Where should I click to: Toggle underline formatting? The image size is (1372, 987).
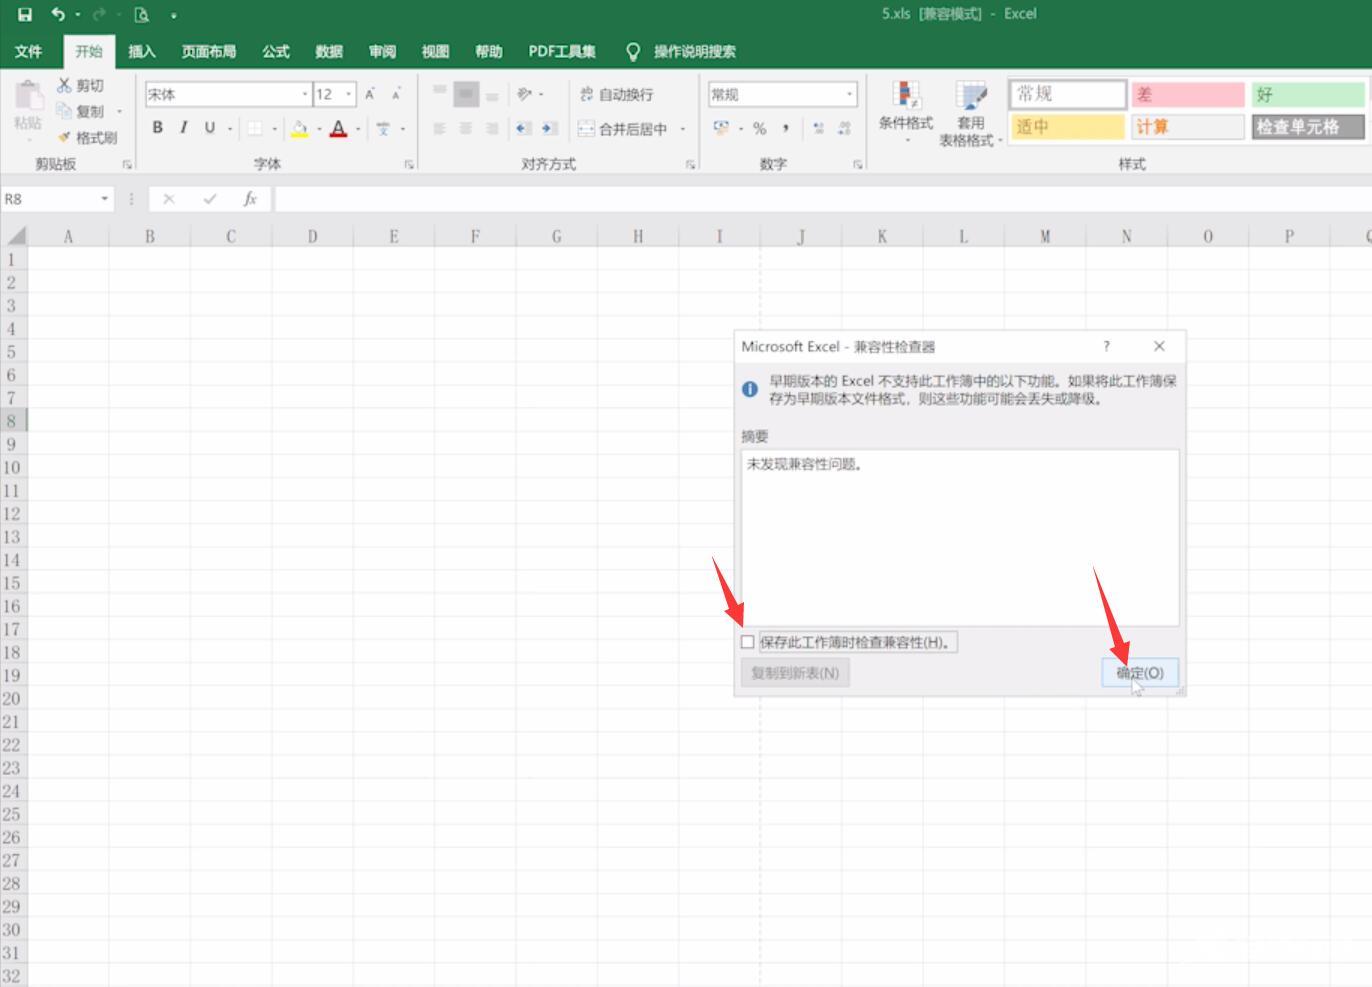tap(209, 128)
